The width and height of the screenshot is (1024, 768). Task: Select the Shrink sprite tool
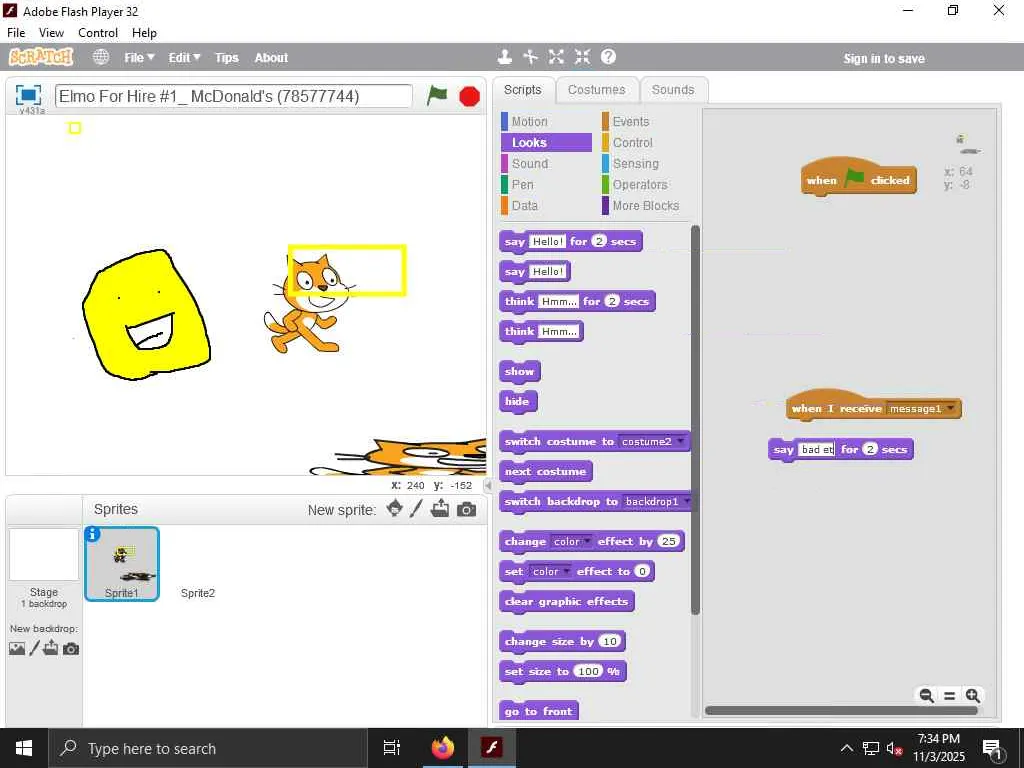coord(583,57)
